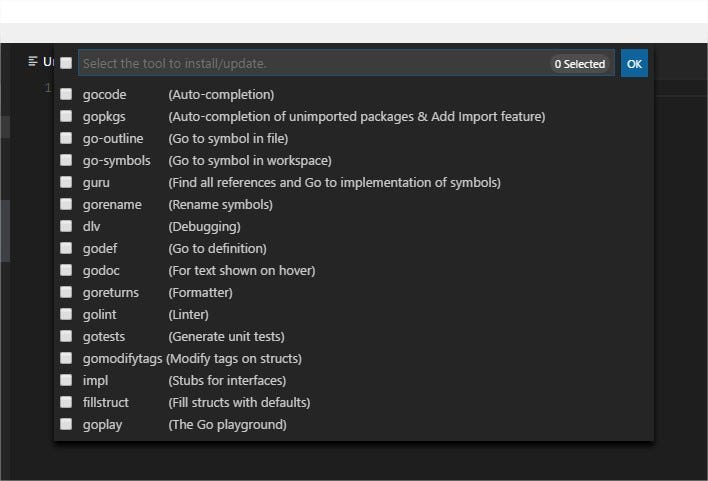Enable the guru tool checkbox
708x481 pixels.
point(66,182)
